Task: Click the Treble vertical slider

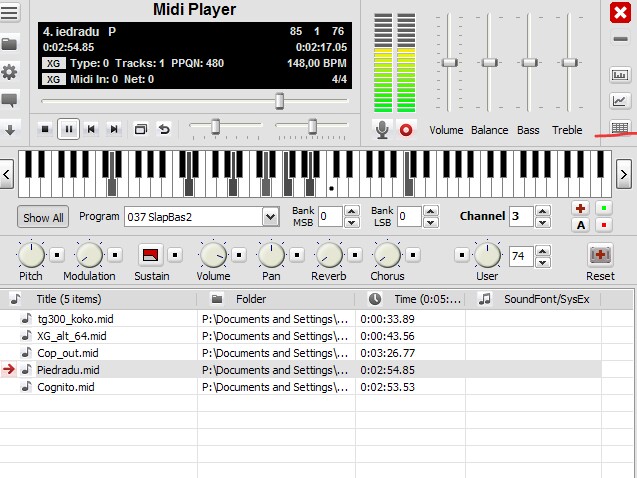Action: [x=569, y=62]
